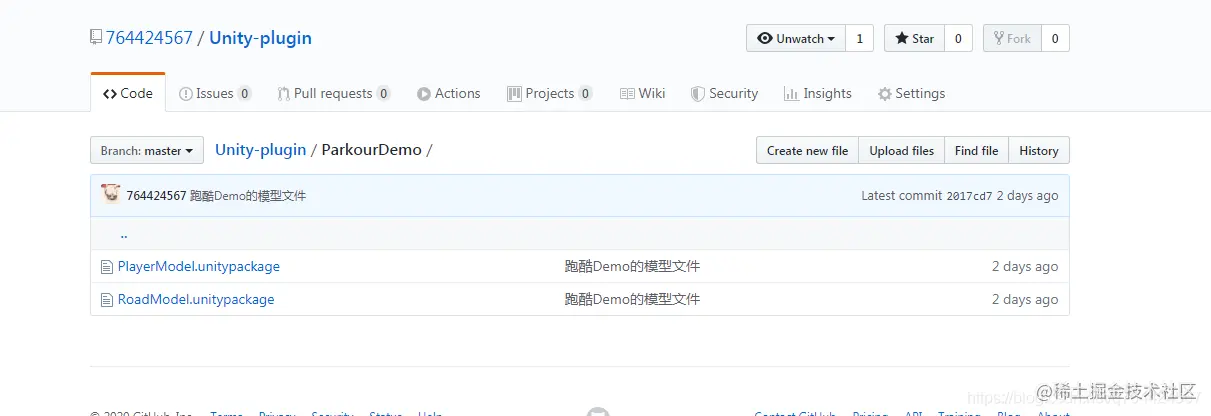Image resolution: width=1211 pixels, height=416 pixels.
Task: Click the '2 days ago' time in RoadModel row
Action: point(1025,299)
